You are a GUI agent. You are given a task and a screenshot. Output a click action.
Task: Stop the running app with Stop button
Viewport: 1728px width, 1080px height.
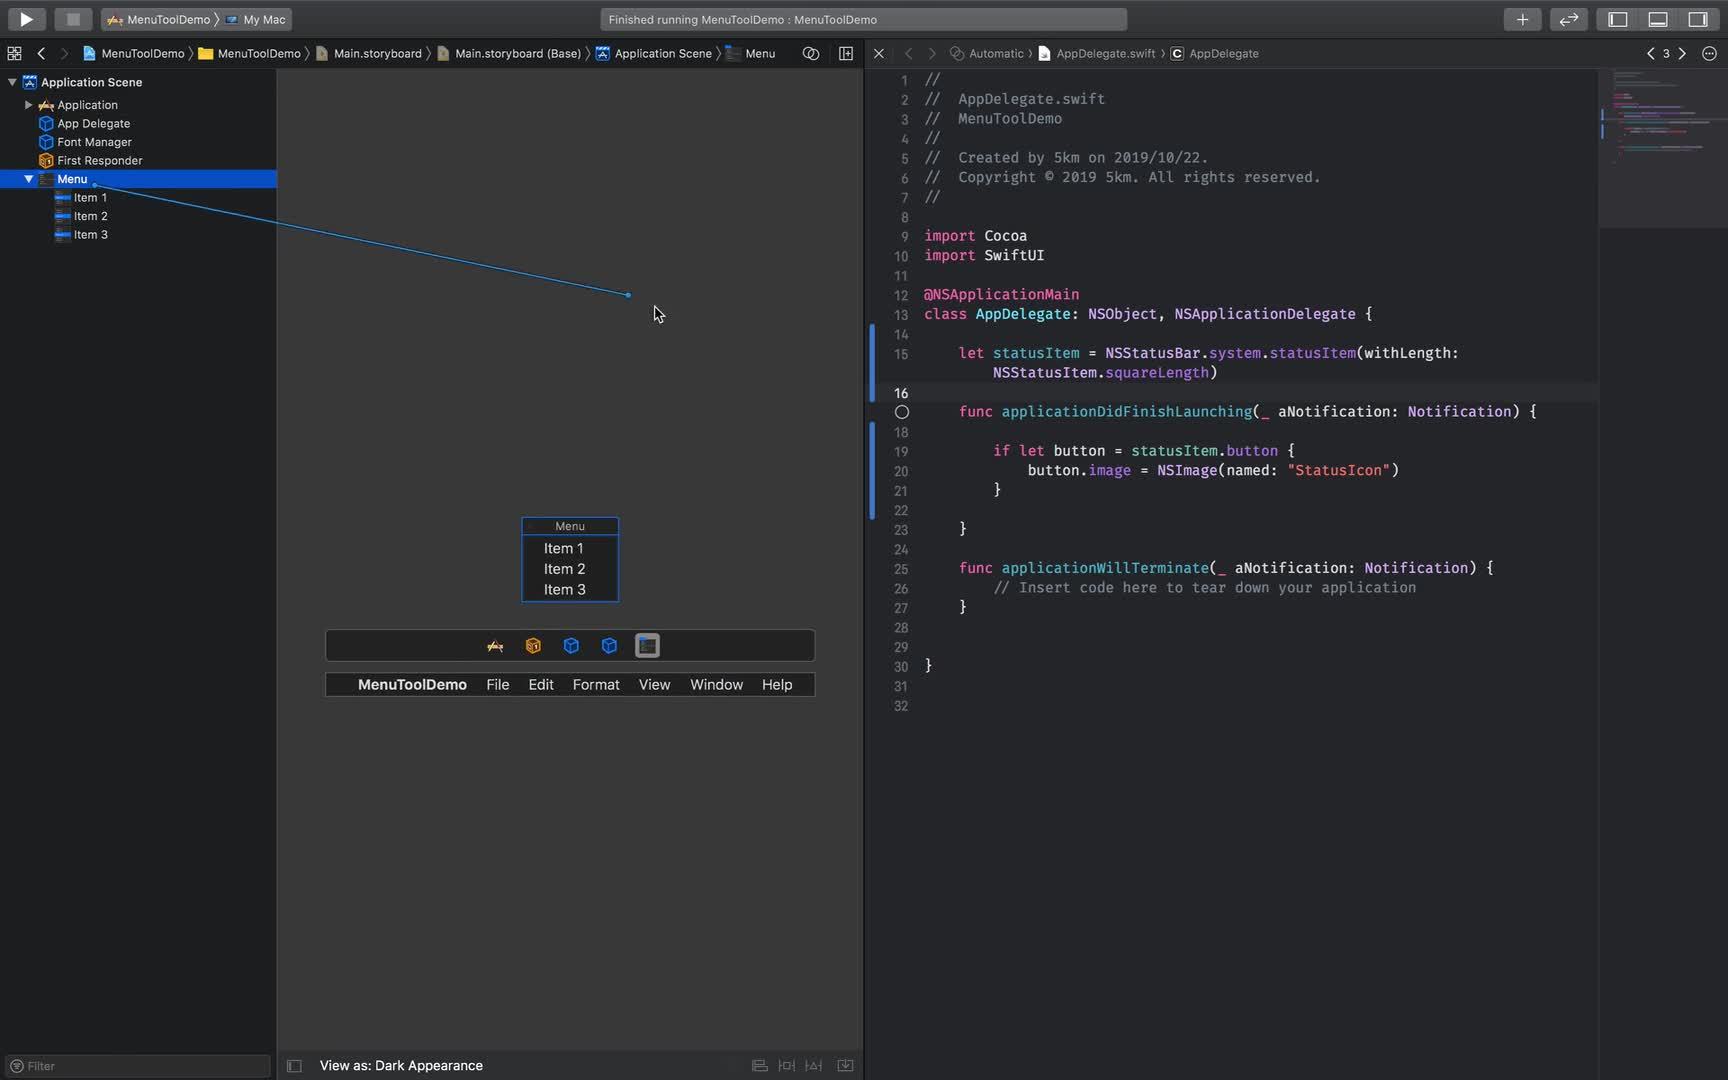(x=72, y=19)
